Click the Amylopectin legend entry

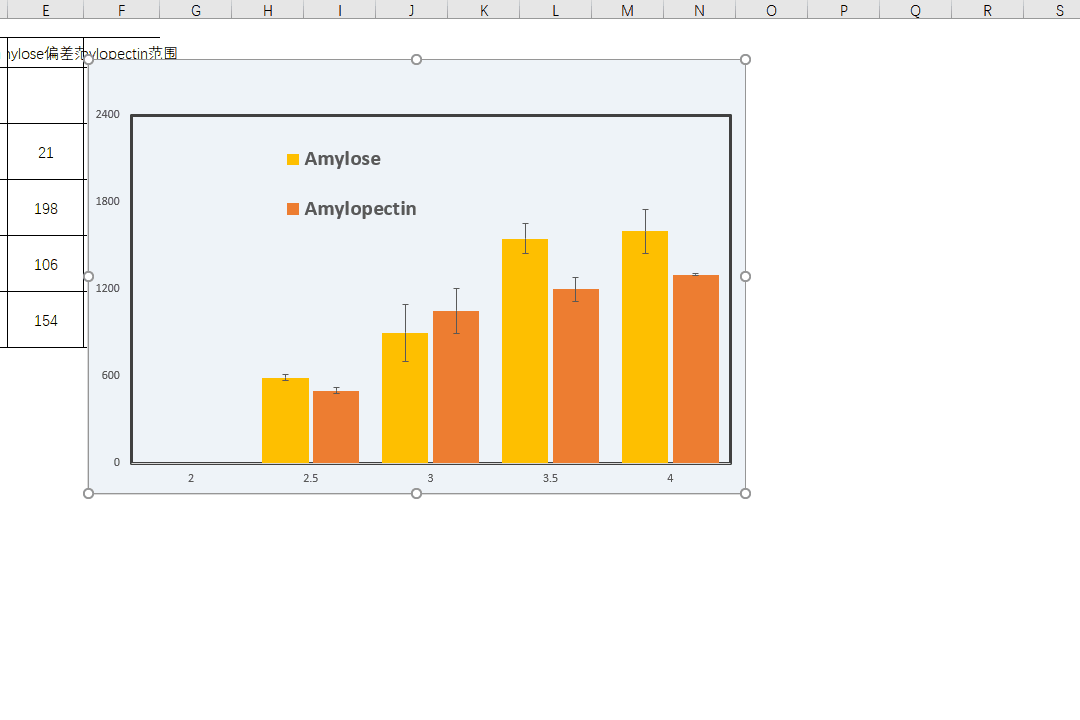(x=351, y=209)
